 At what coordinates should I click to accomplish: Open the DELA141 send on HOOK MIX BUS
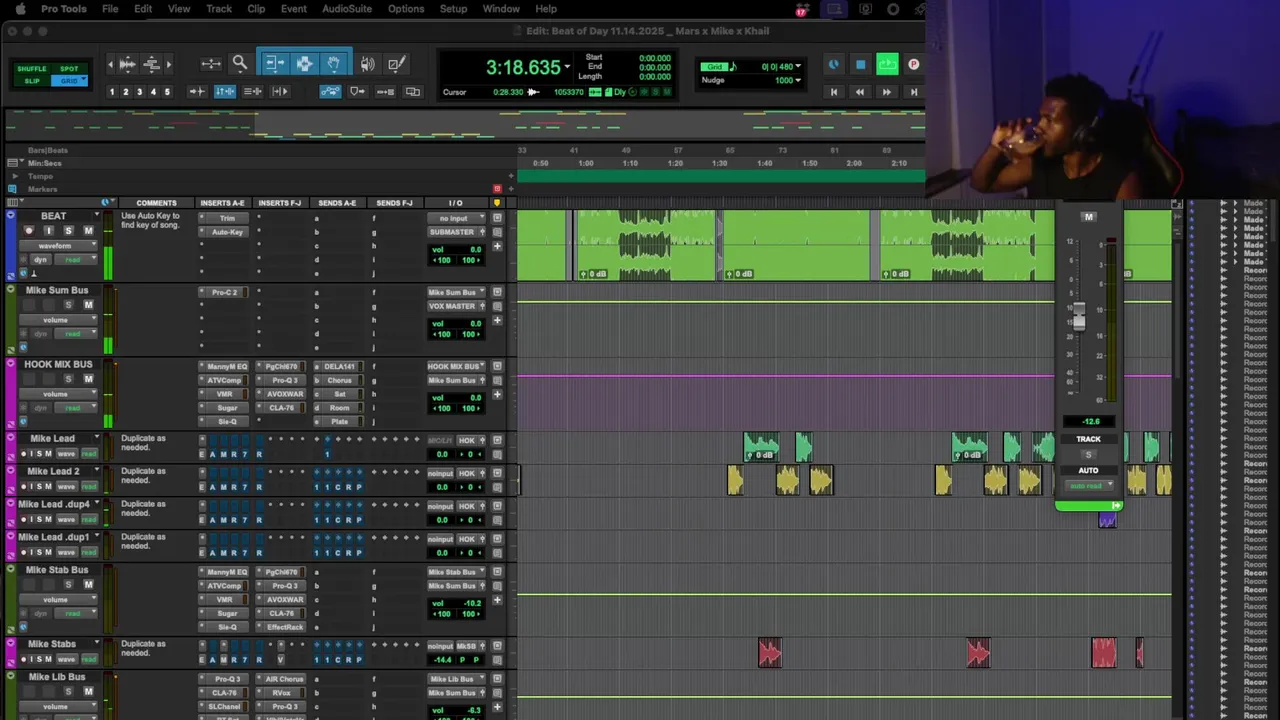pos(339,366)
